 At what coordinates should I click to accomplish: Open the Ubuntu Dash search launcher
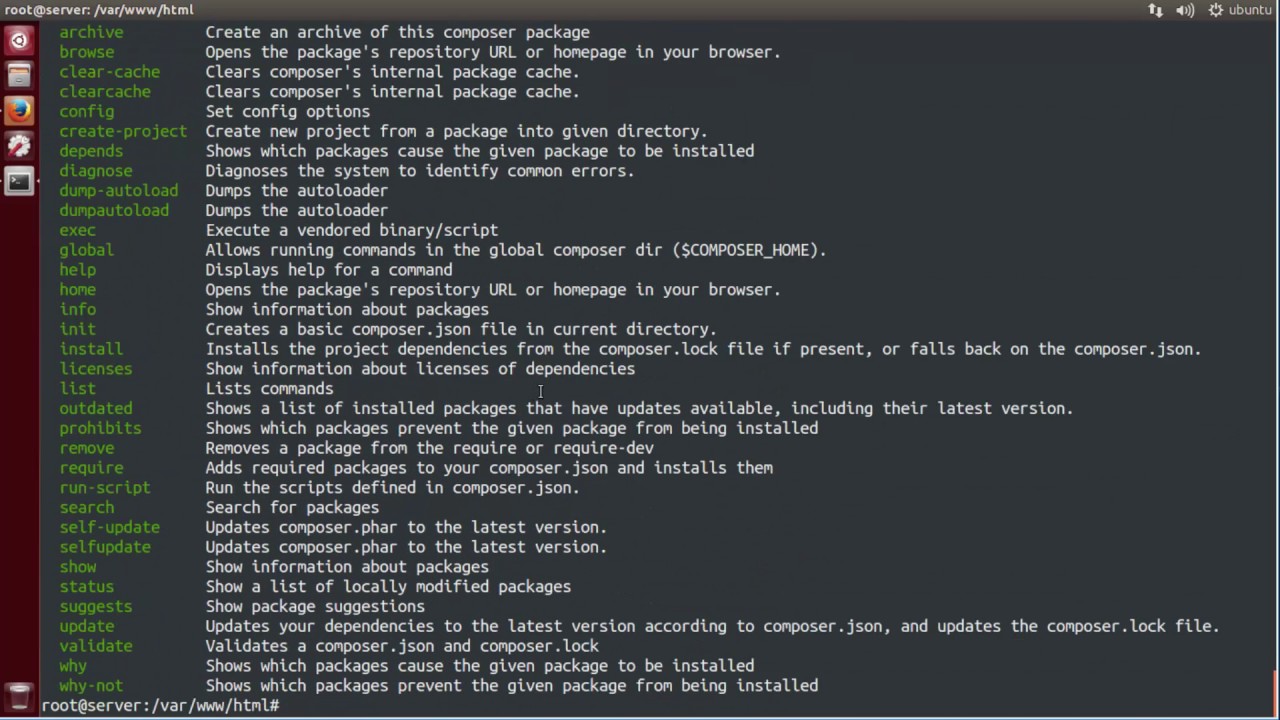[x=19, y=41]
